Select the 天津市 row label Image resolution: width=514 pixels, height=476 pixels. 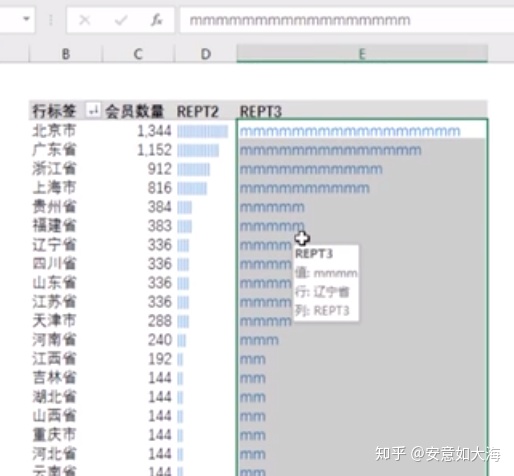[x=54, y=320]
